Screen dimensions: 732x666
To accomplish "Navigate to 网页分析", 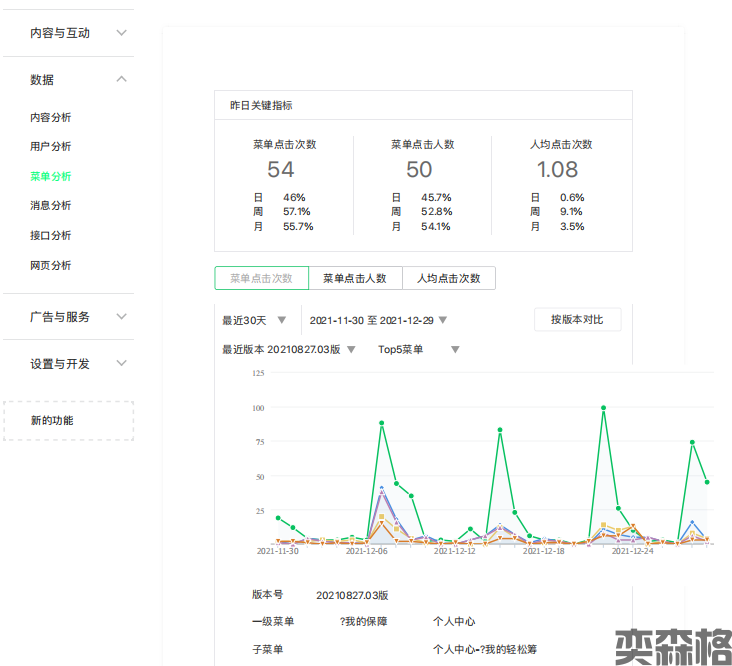I will pos(51,266).
